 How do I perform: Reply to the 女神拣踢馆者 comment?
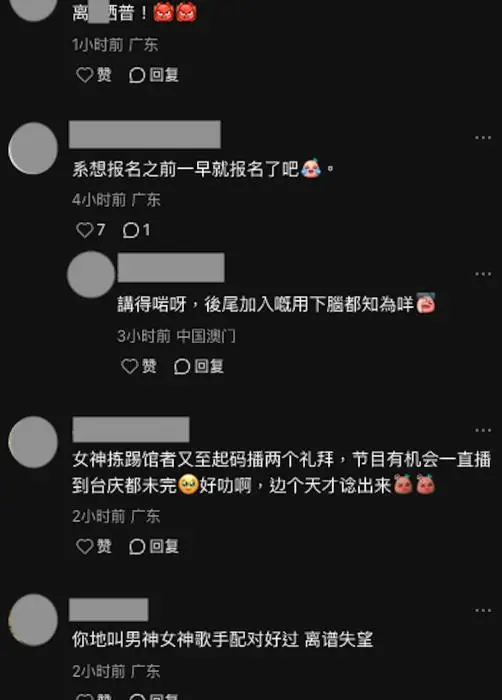(x=154, y=546)
